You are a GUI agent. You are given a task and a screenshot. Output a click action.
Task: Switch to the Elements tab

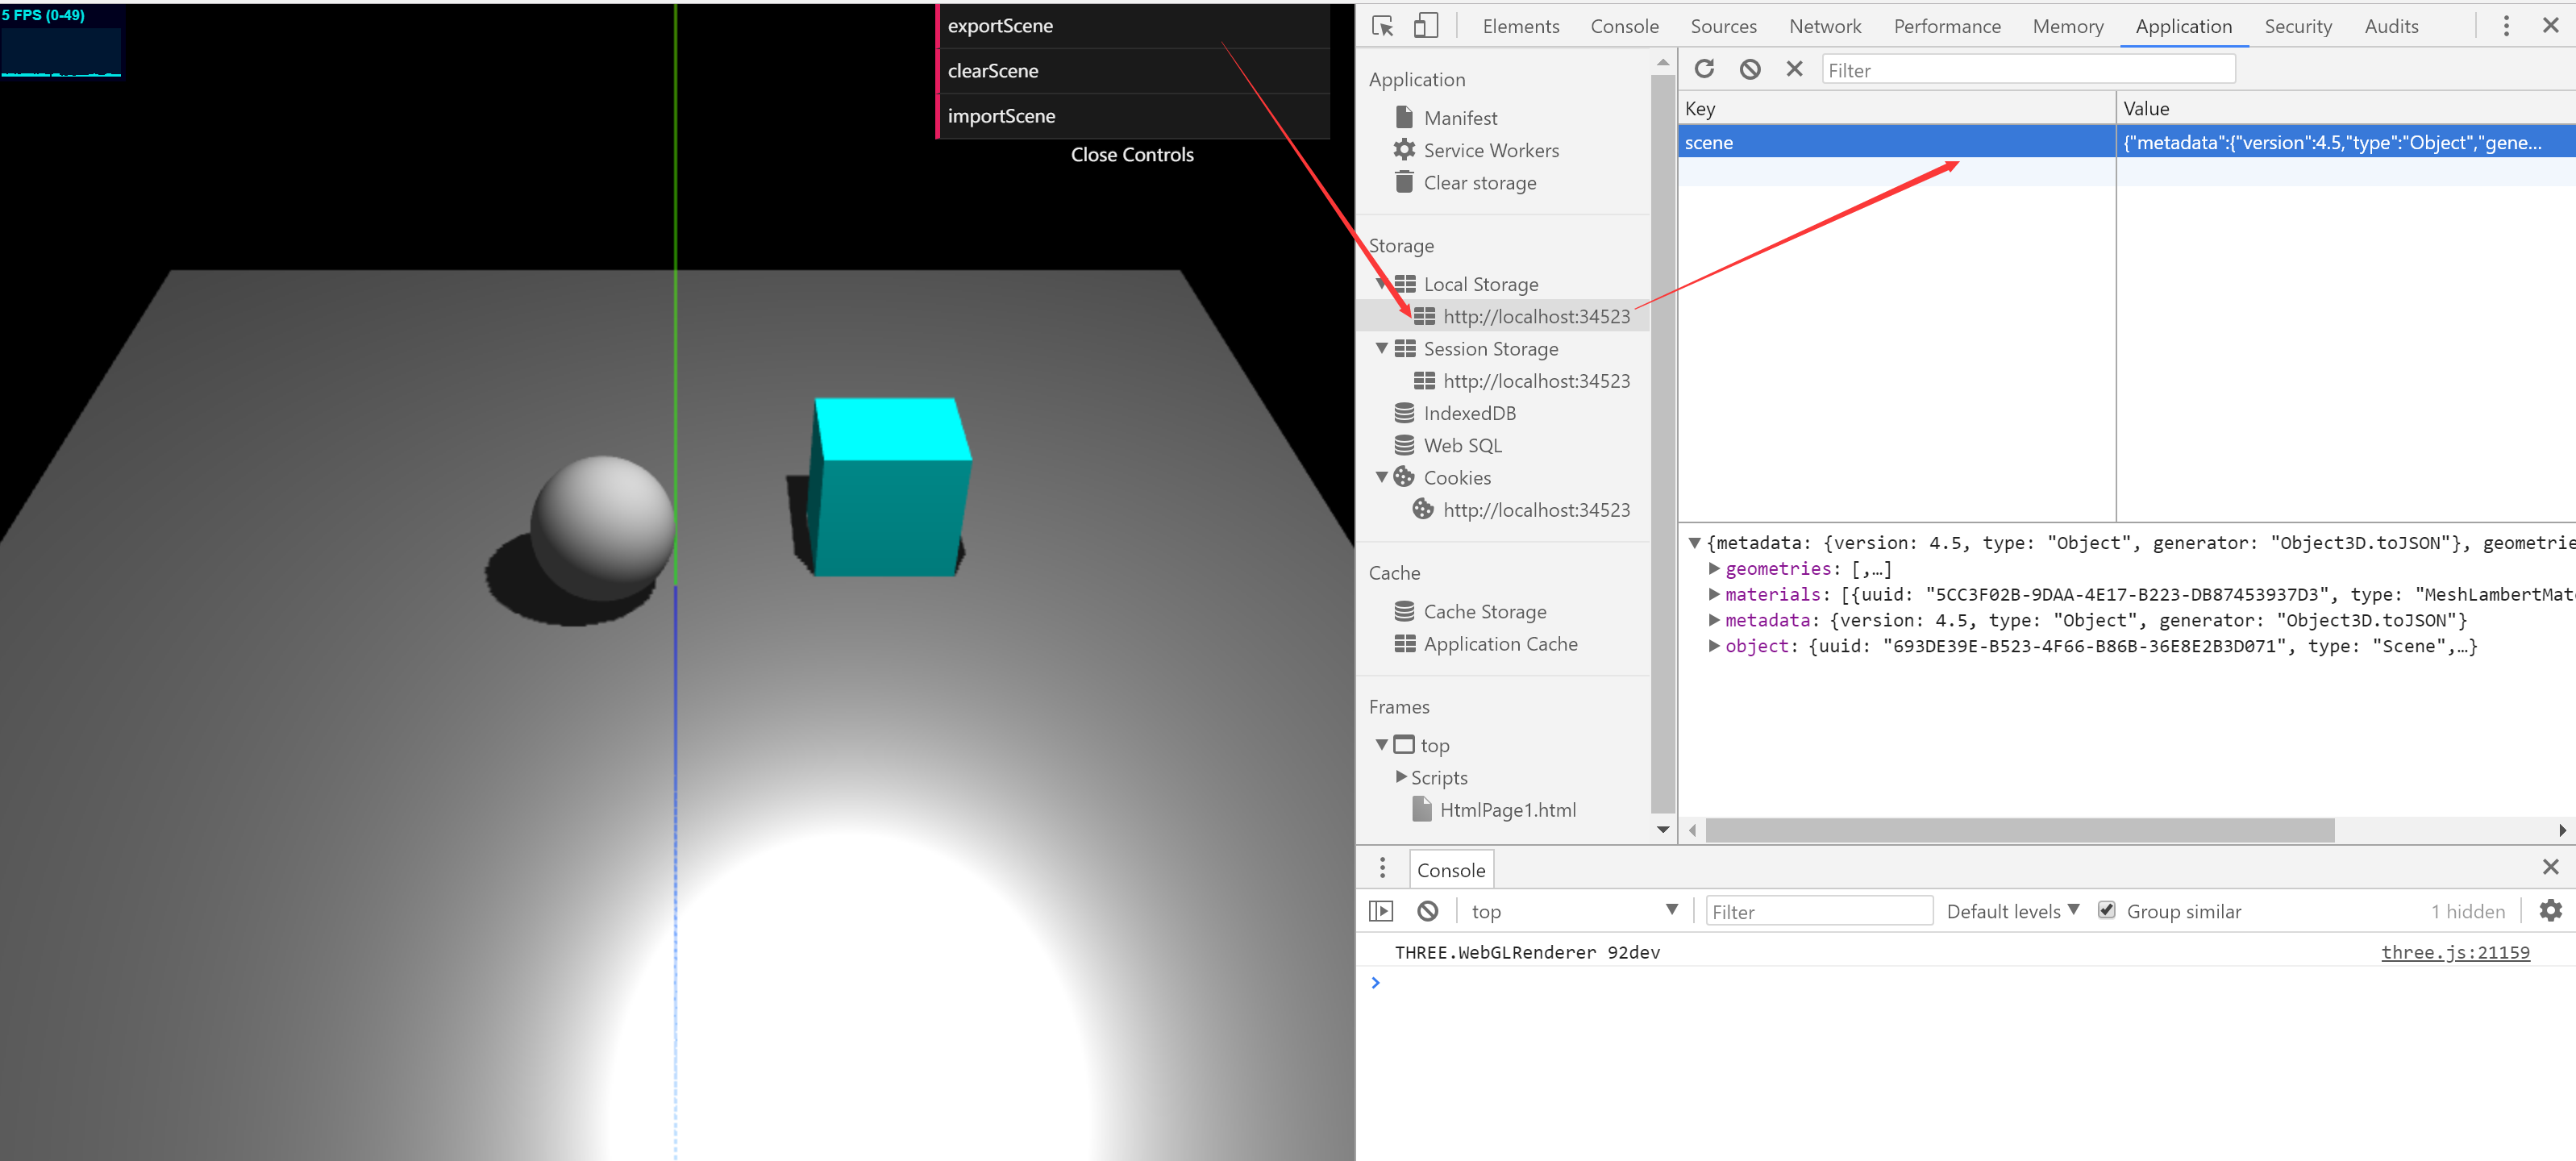(x=1520, y=27)
